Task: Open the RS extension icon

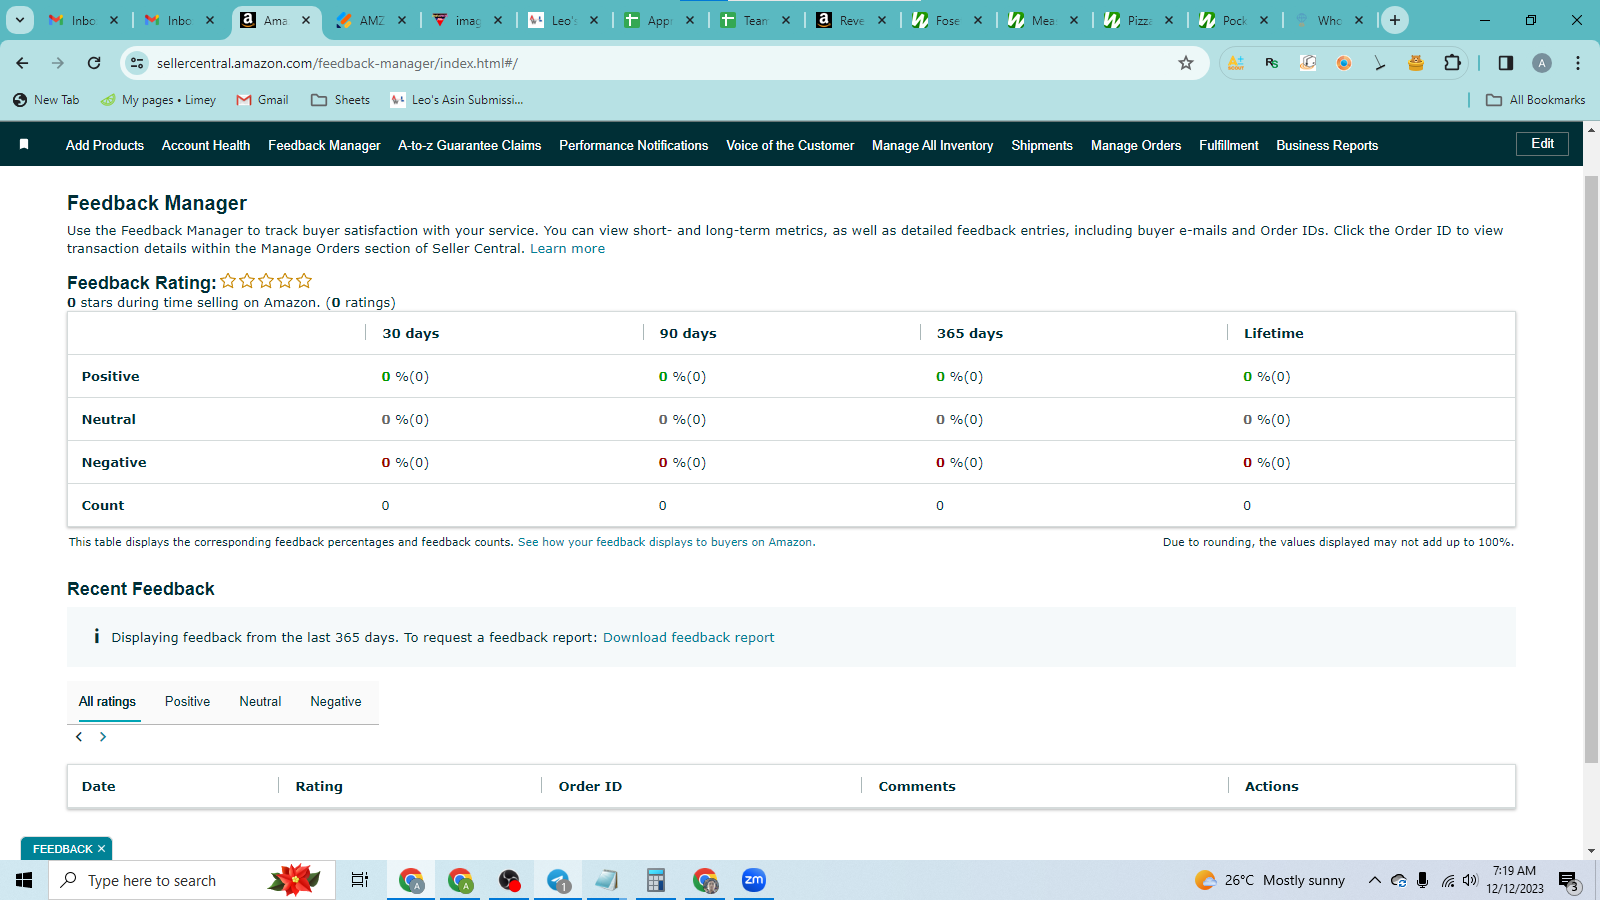Action: (1272, 63)
